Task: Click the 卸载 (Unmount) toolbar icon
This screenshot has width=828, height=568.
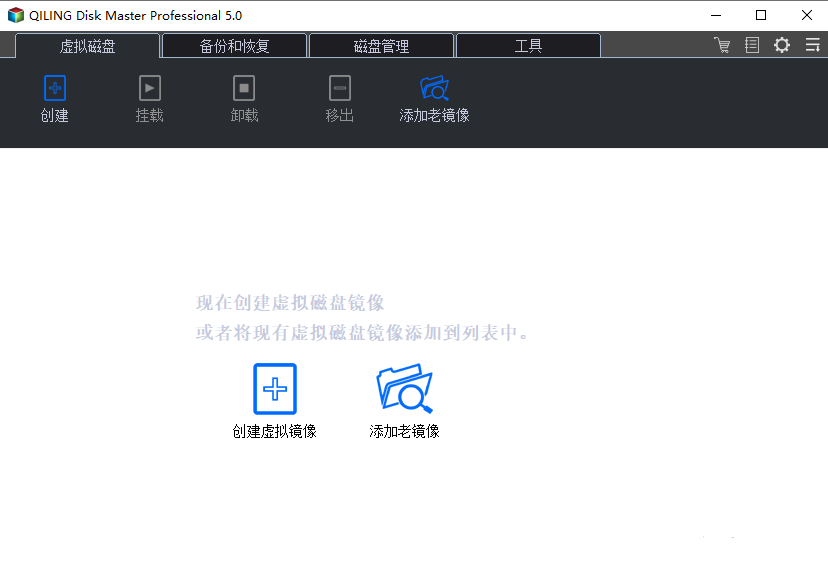Action: click(244, 88)
